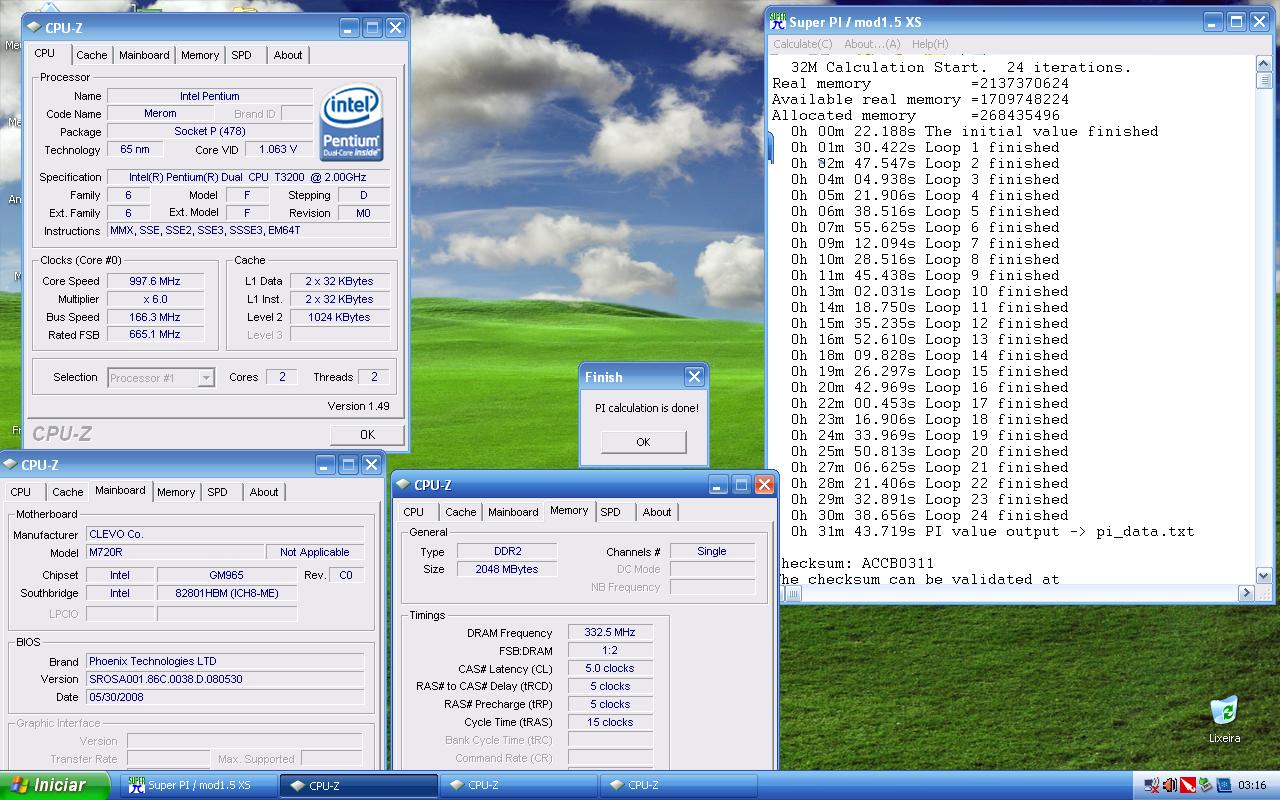
Task: Click the Bus Speed value 166.3 MHz
Action: 157,317
